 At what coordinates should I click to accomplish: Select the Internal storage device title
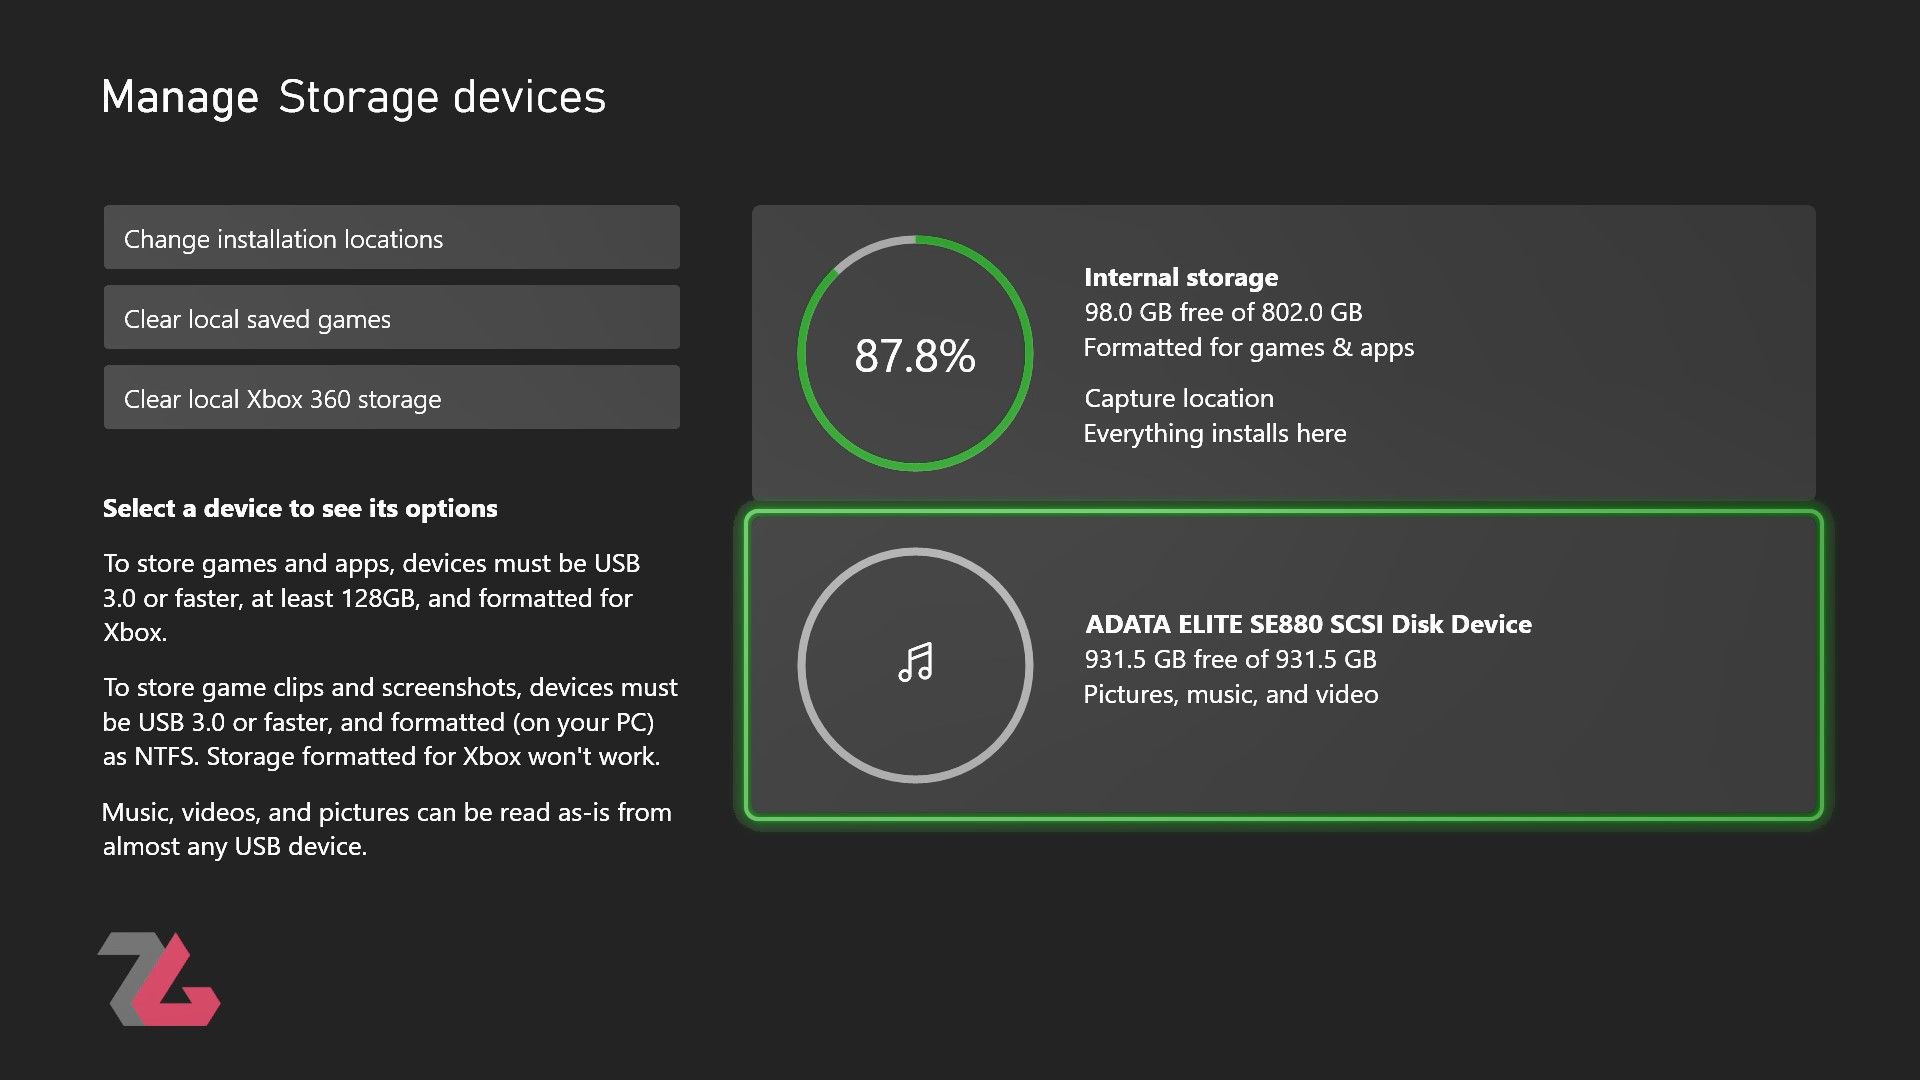coord(1180,277)
